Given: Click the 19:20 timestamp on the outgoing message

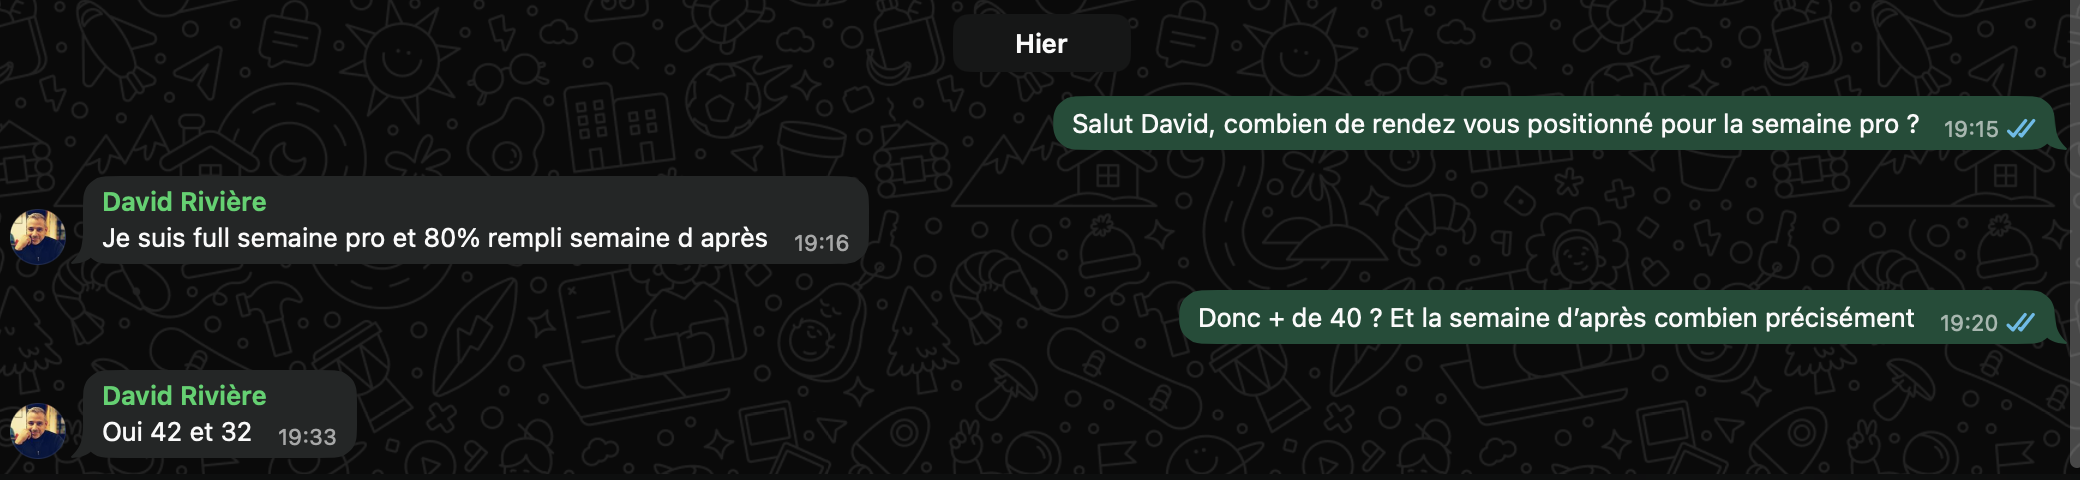Looking at the screenshot, I should pos(1968,323).
